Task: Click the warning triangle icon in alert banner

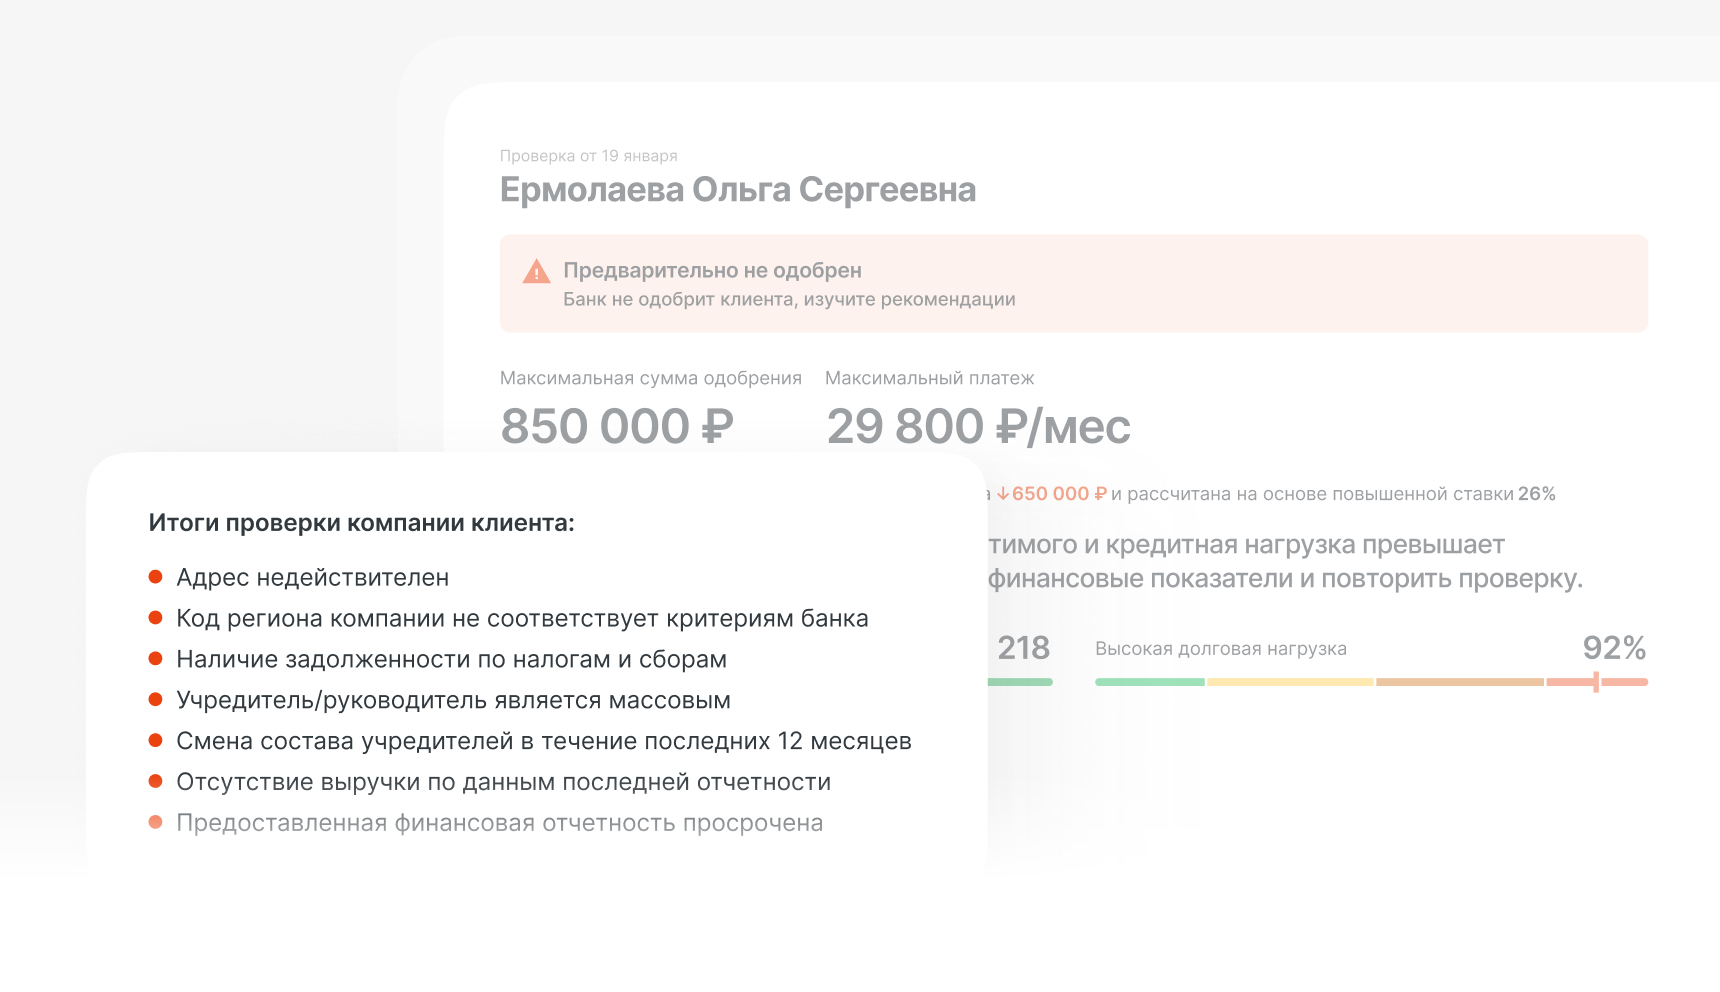Action: [537, 271]
